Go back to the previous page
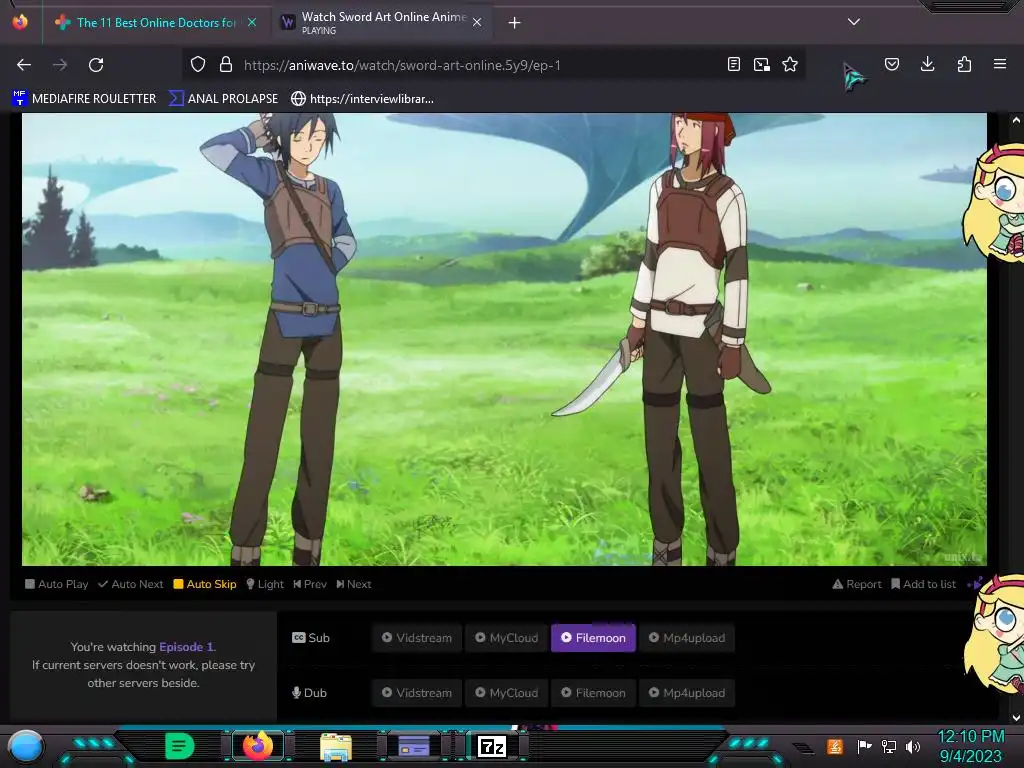 24,65
